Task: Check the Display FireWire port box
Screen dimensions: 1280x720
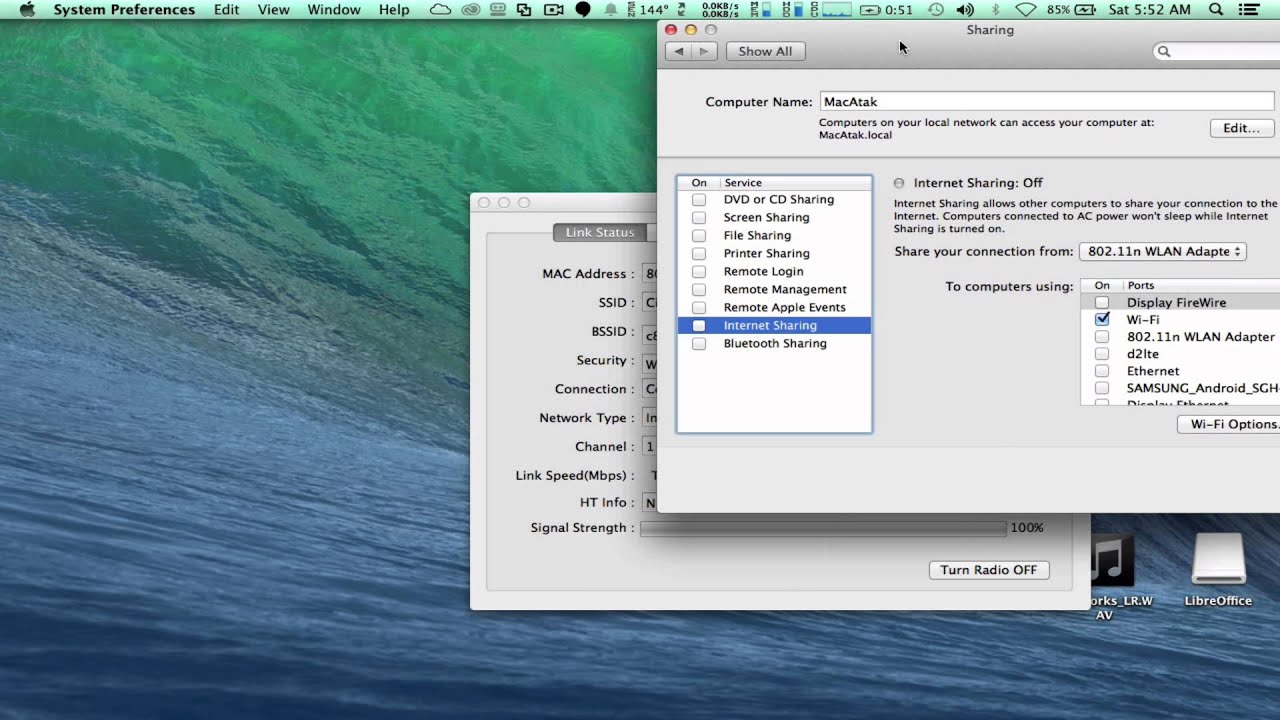Action: click(x=1102, y=302)
